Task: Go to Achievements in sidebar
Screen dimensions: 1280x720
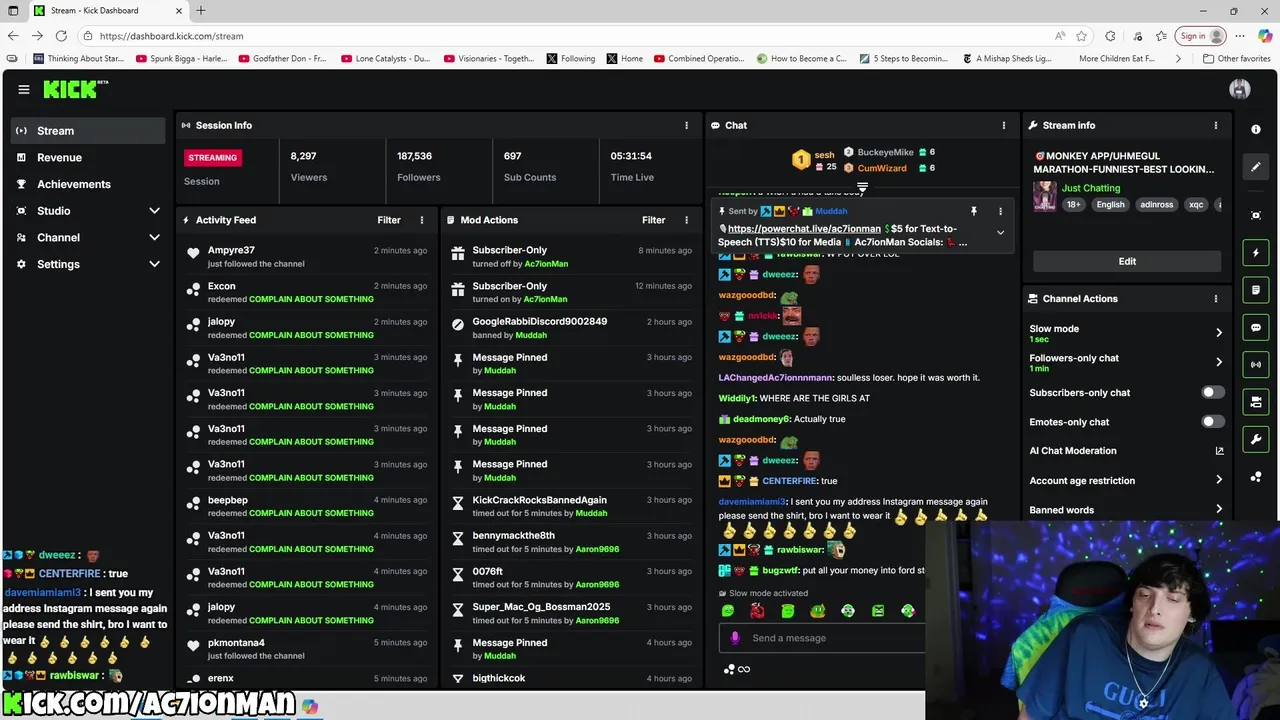Action: [88, 184]
